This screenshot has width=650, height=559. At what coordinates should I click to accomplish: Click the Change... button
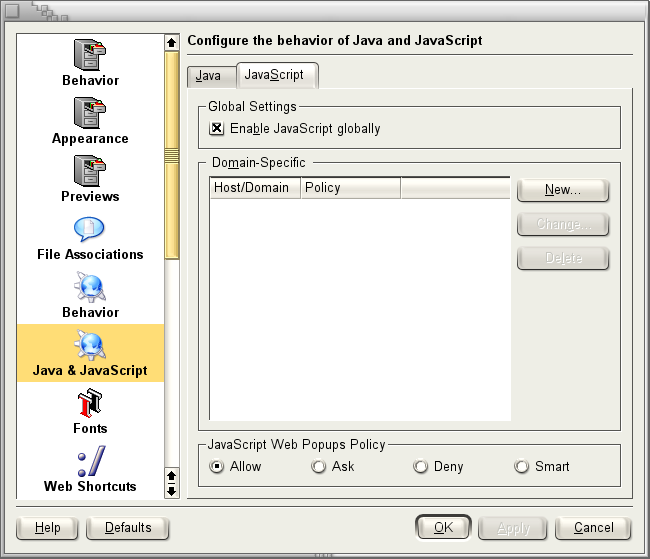pos(563,224)
